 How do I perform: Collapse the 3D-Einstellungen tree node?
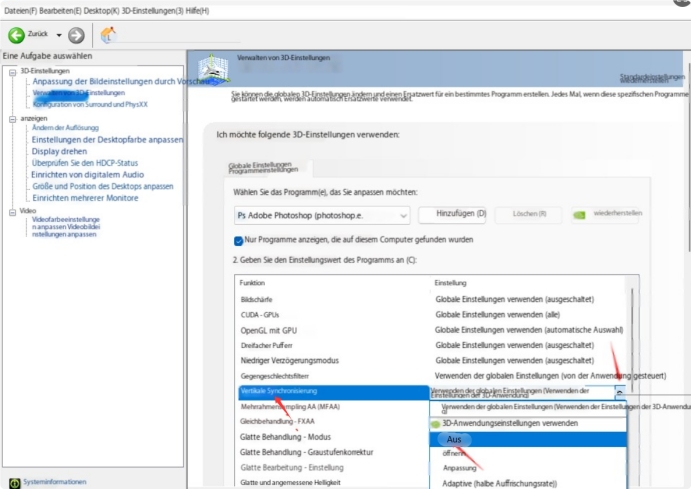click(x=12, y=72)
